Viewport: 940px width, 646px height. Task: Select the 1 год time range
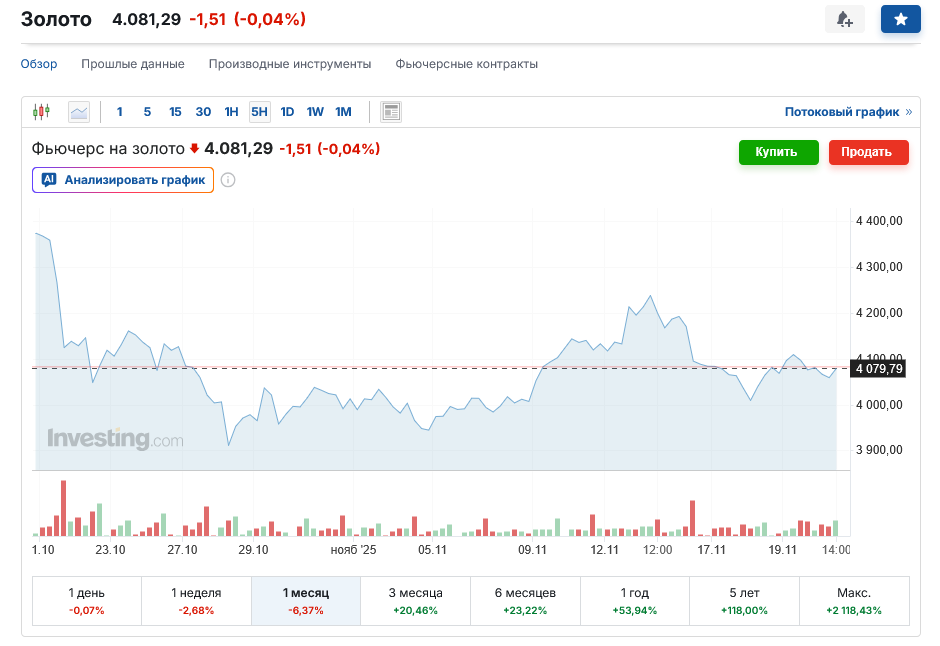[635, 601]
